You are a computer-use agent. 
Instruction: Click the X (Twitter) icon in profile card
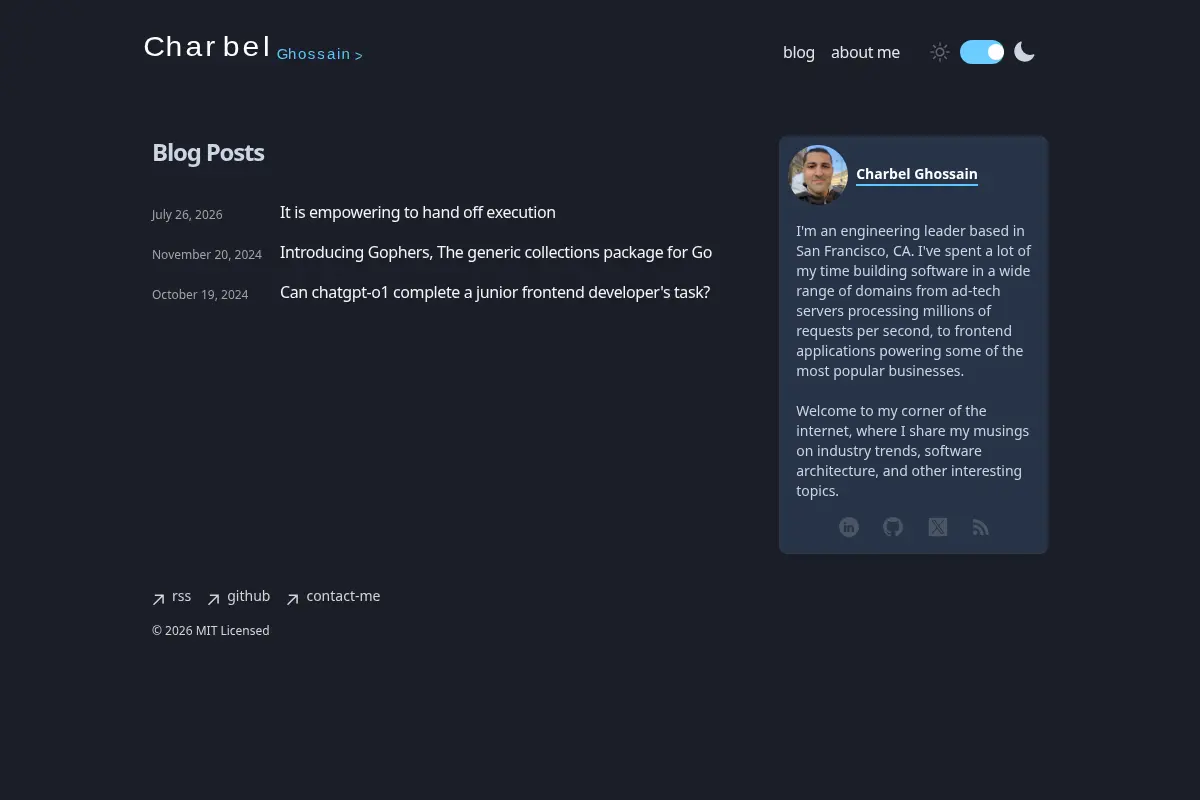tap(937, 527)
